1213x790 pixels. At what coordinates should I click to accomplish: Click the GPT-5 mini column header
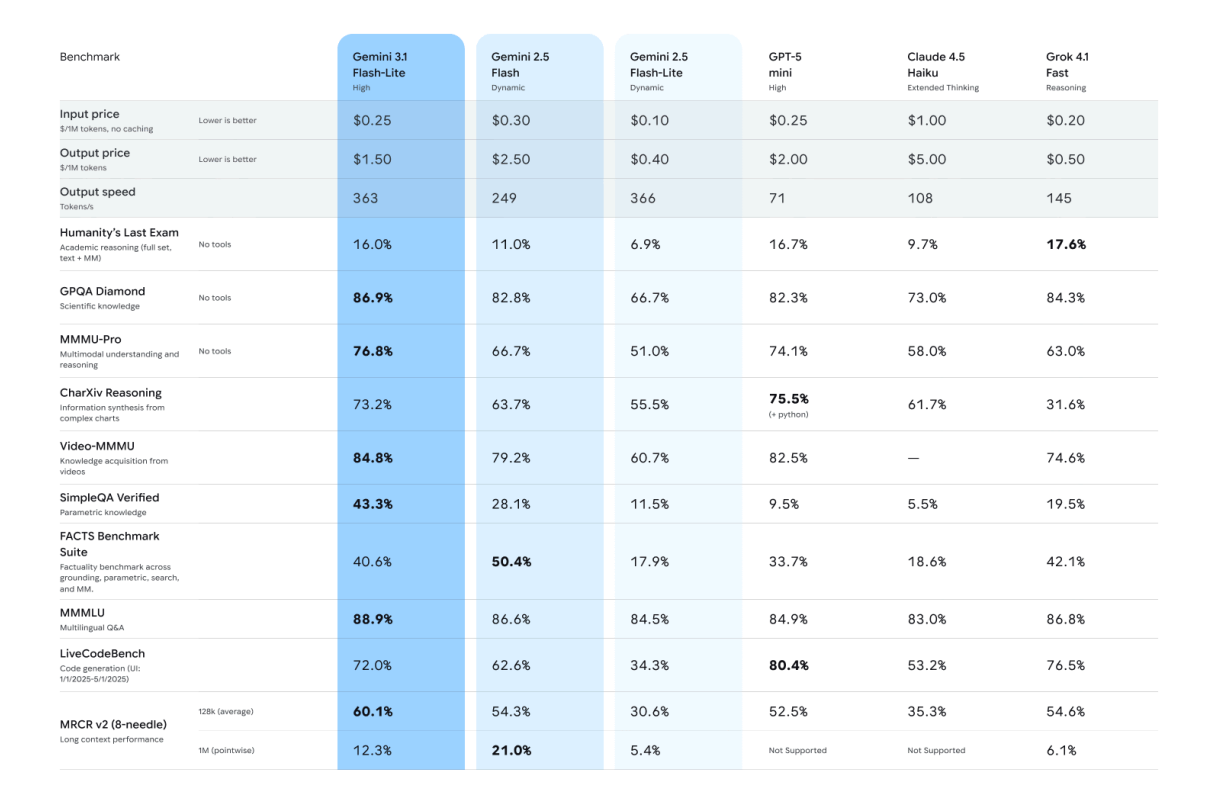(785, 64)
